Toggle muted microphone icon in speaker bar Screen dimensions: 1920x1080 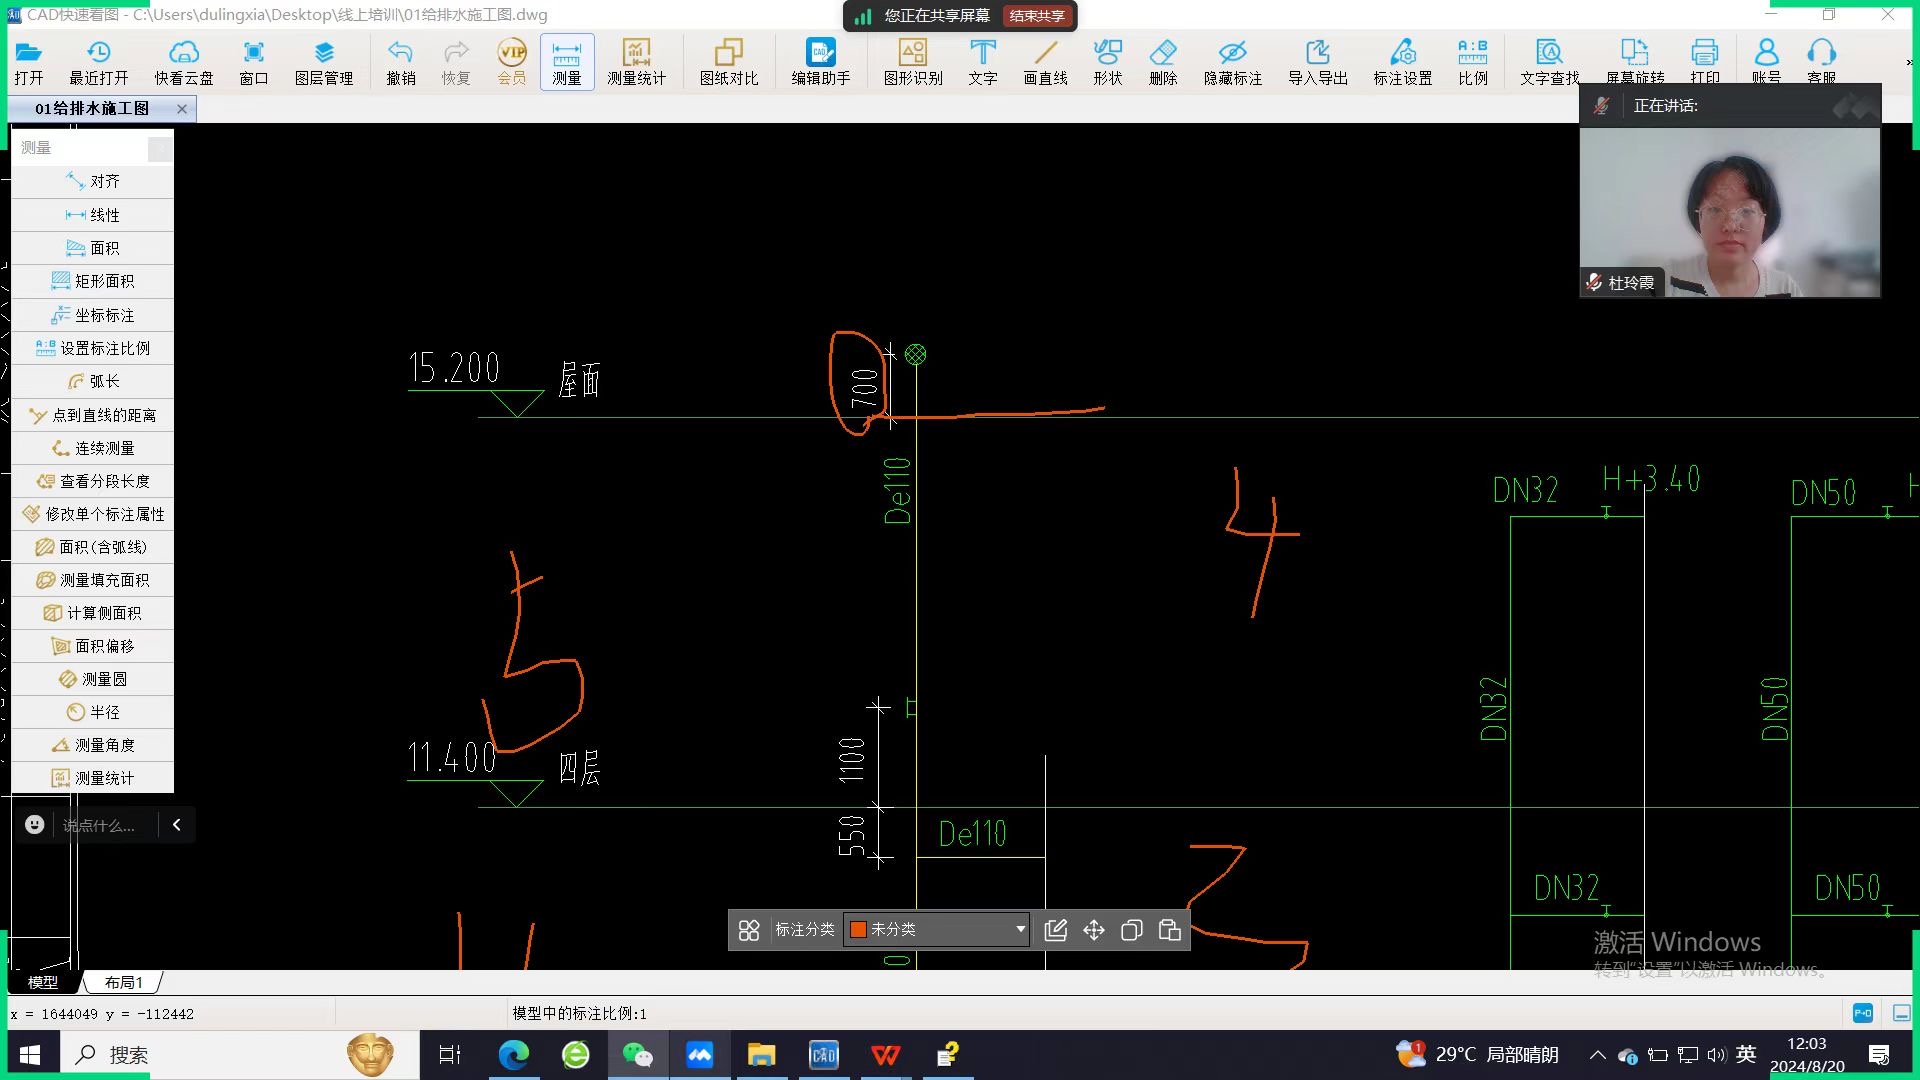click(1602, 106)
